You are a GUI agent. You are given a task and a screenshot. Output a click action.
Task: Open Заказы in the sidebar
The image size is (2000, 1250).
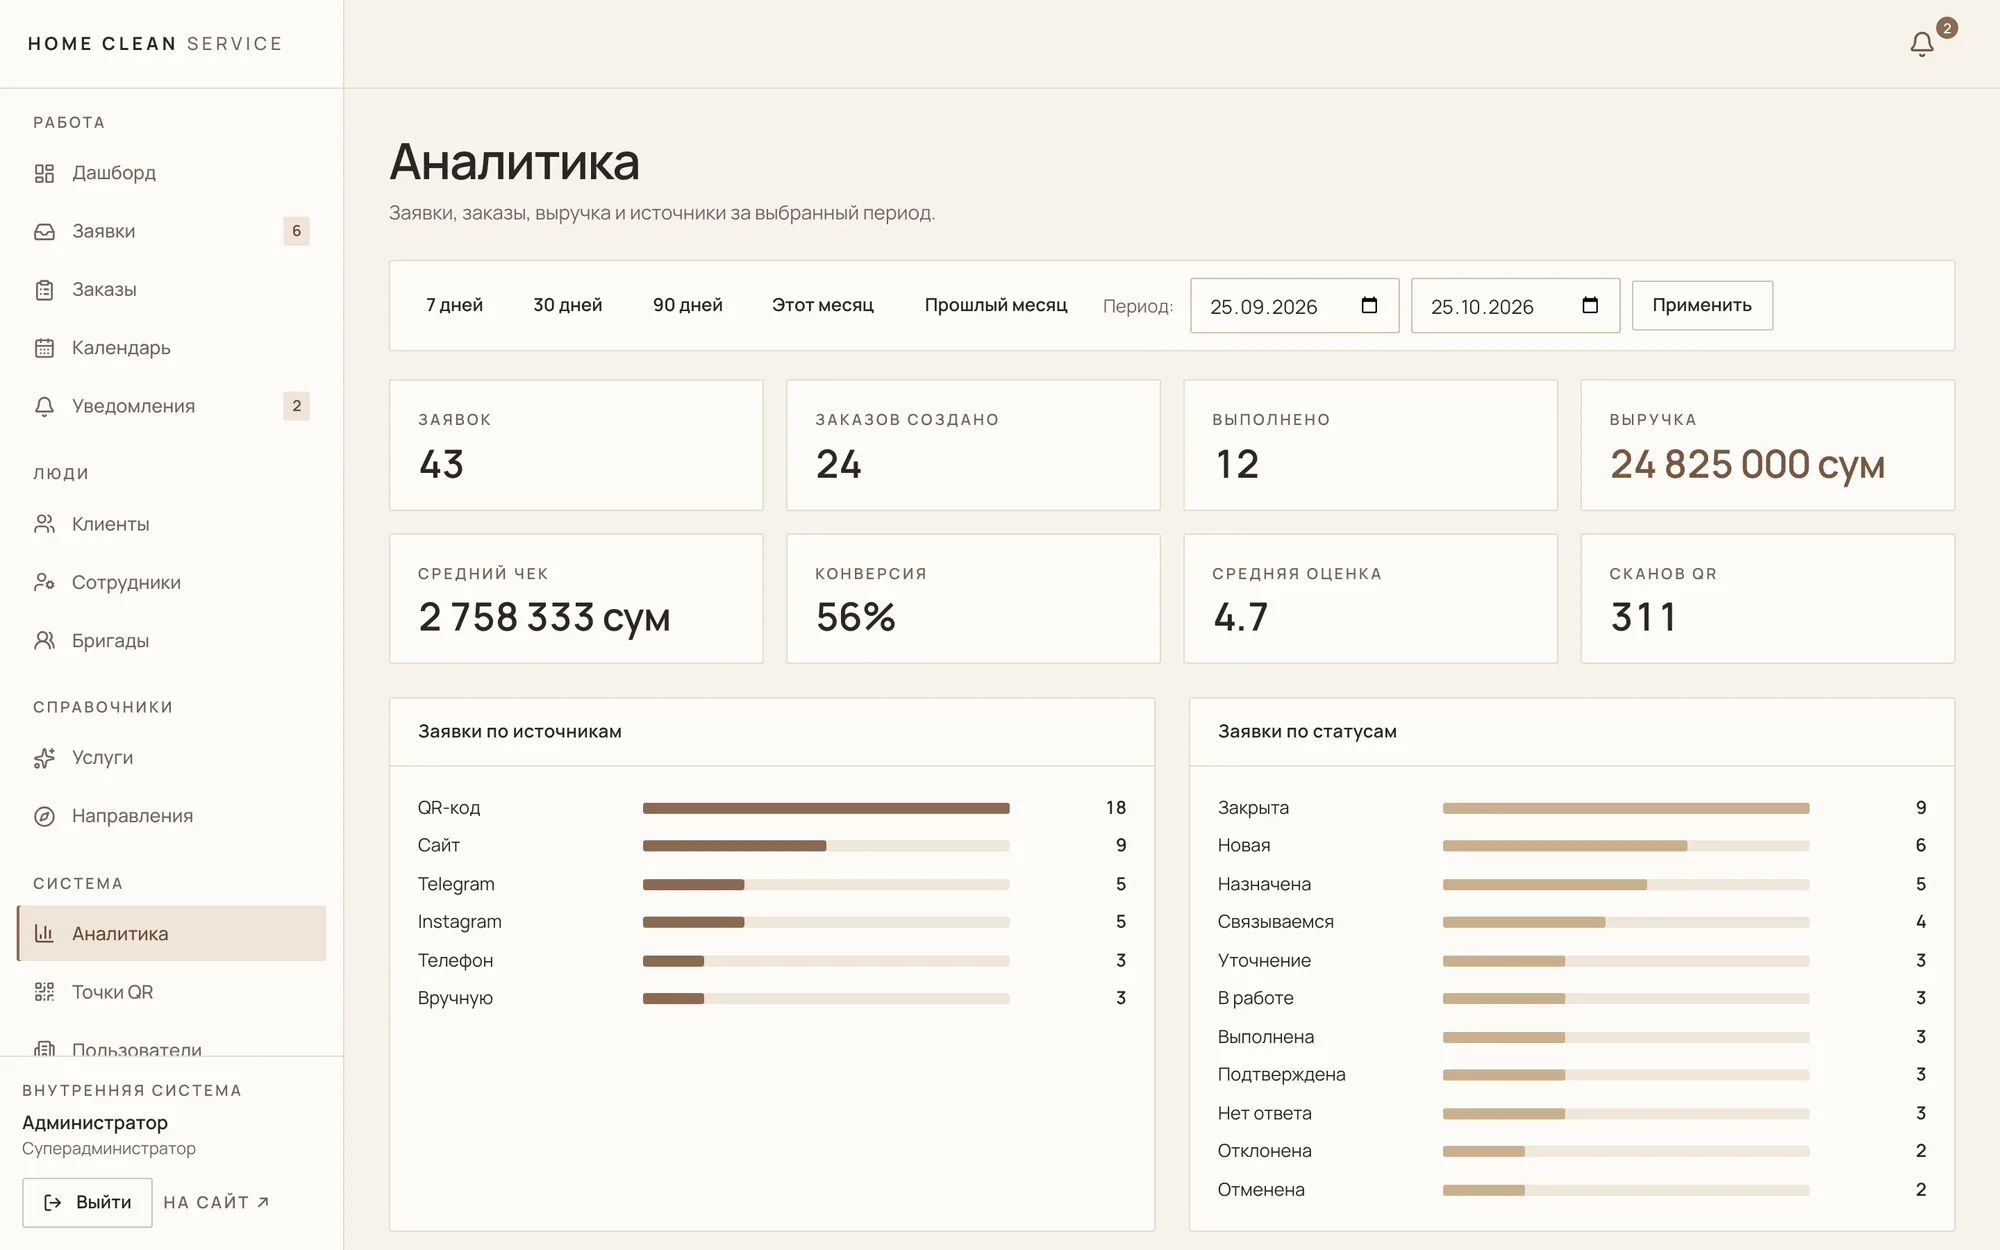[171, 290]
